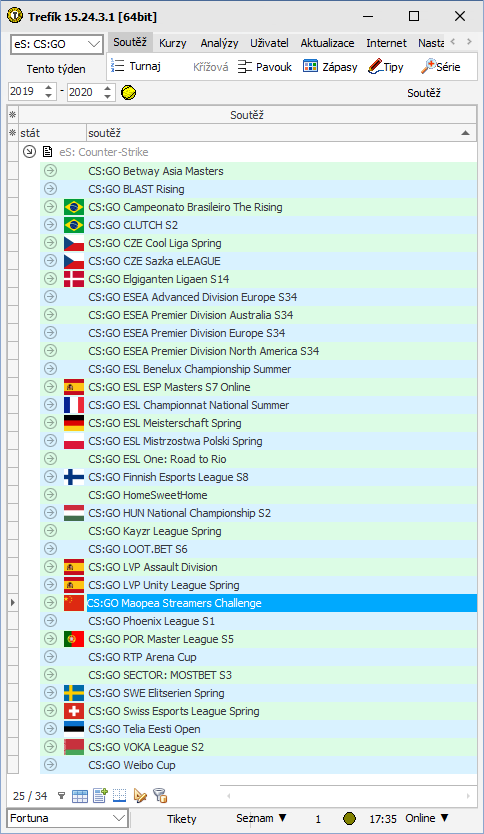Open the Tipy tips tool
This screenshot has height=834, width=484.
386,67
